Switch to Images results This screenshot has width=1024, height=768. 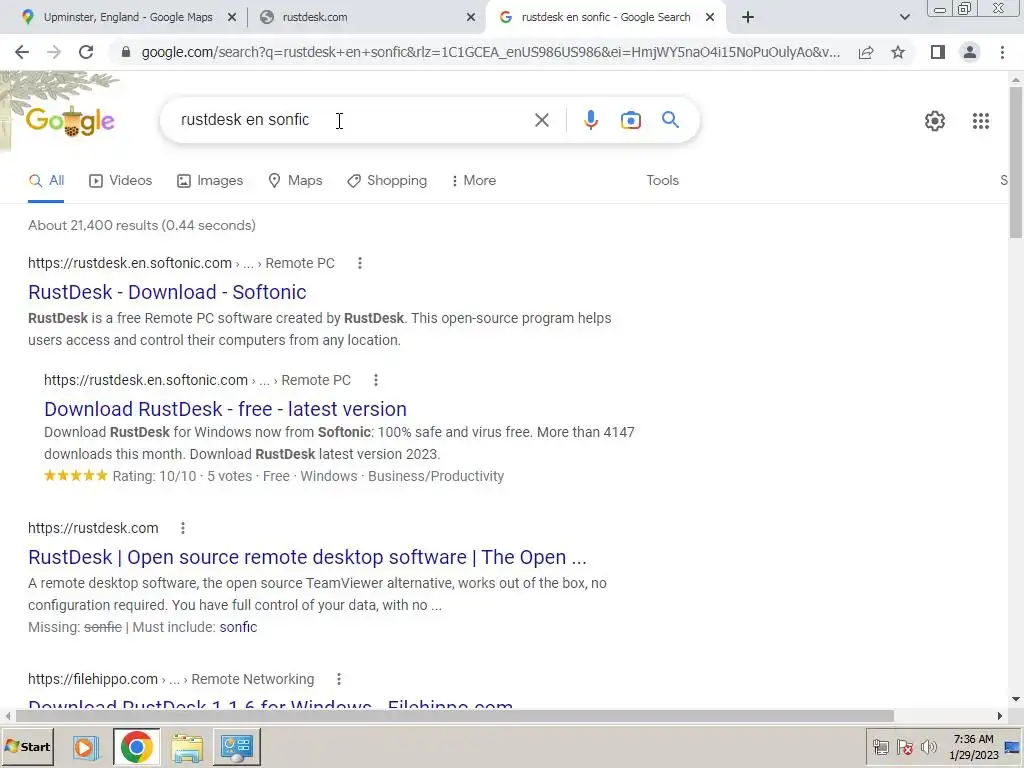(x=210, y=180)
